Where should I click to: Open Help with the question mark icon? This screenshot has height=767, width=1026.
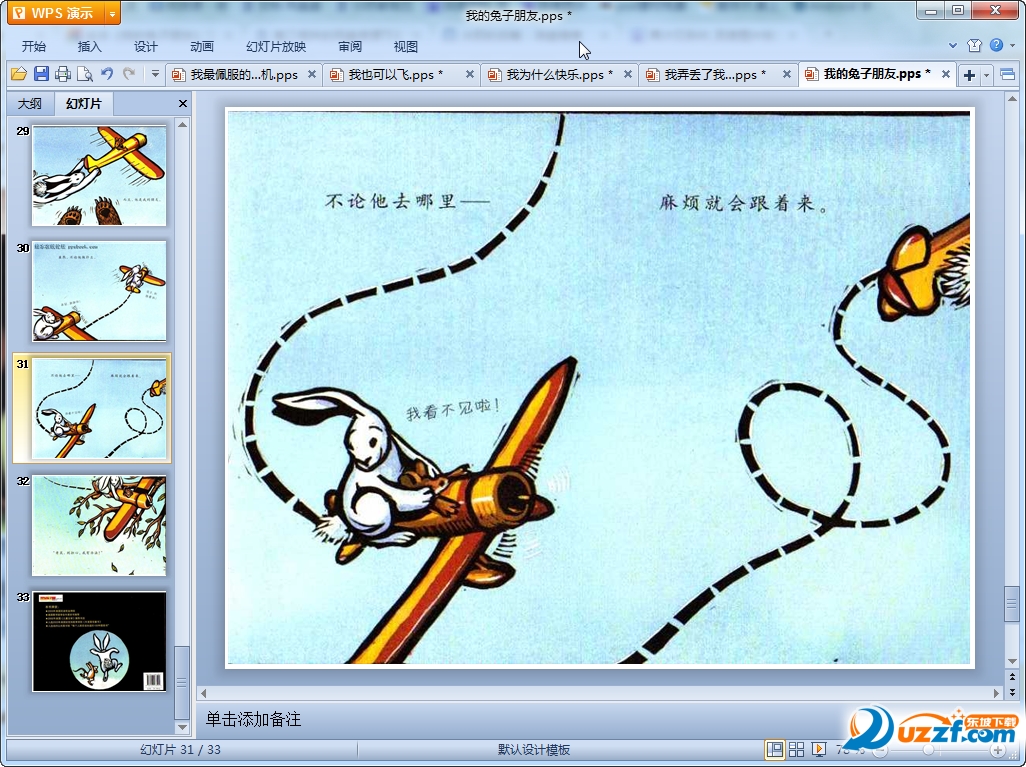pyautogui.click(x=996, y=45)
